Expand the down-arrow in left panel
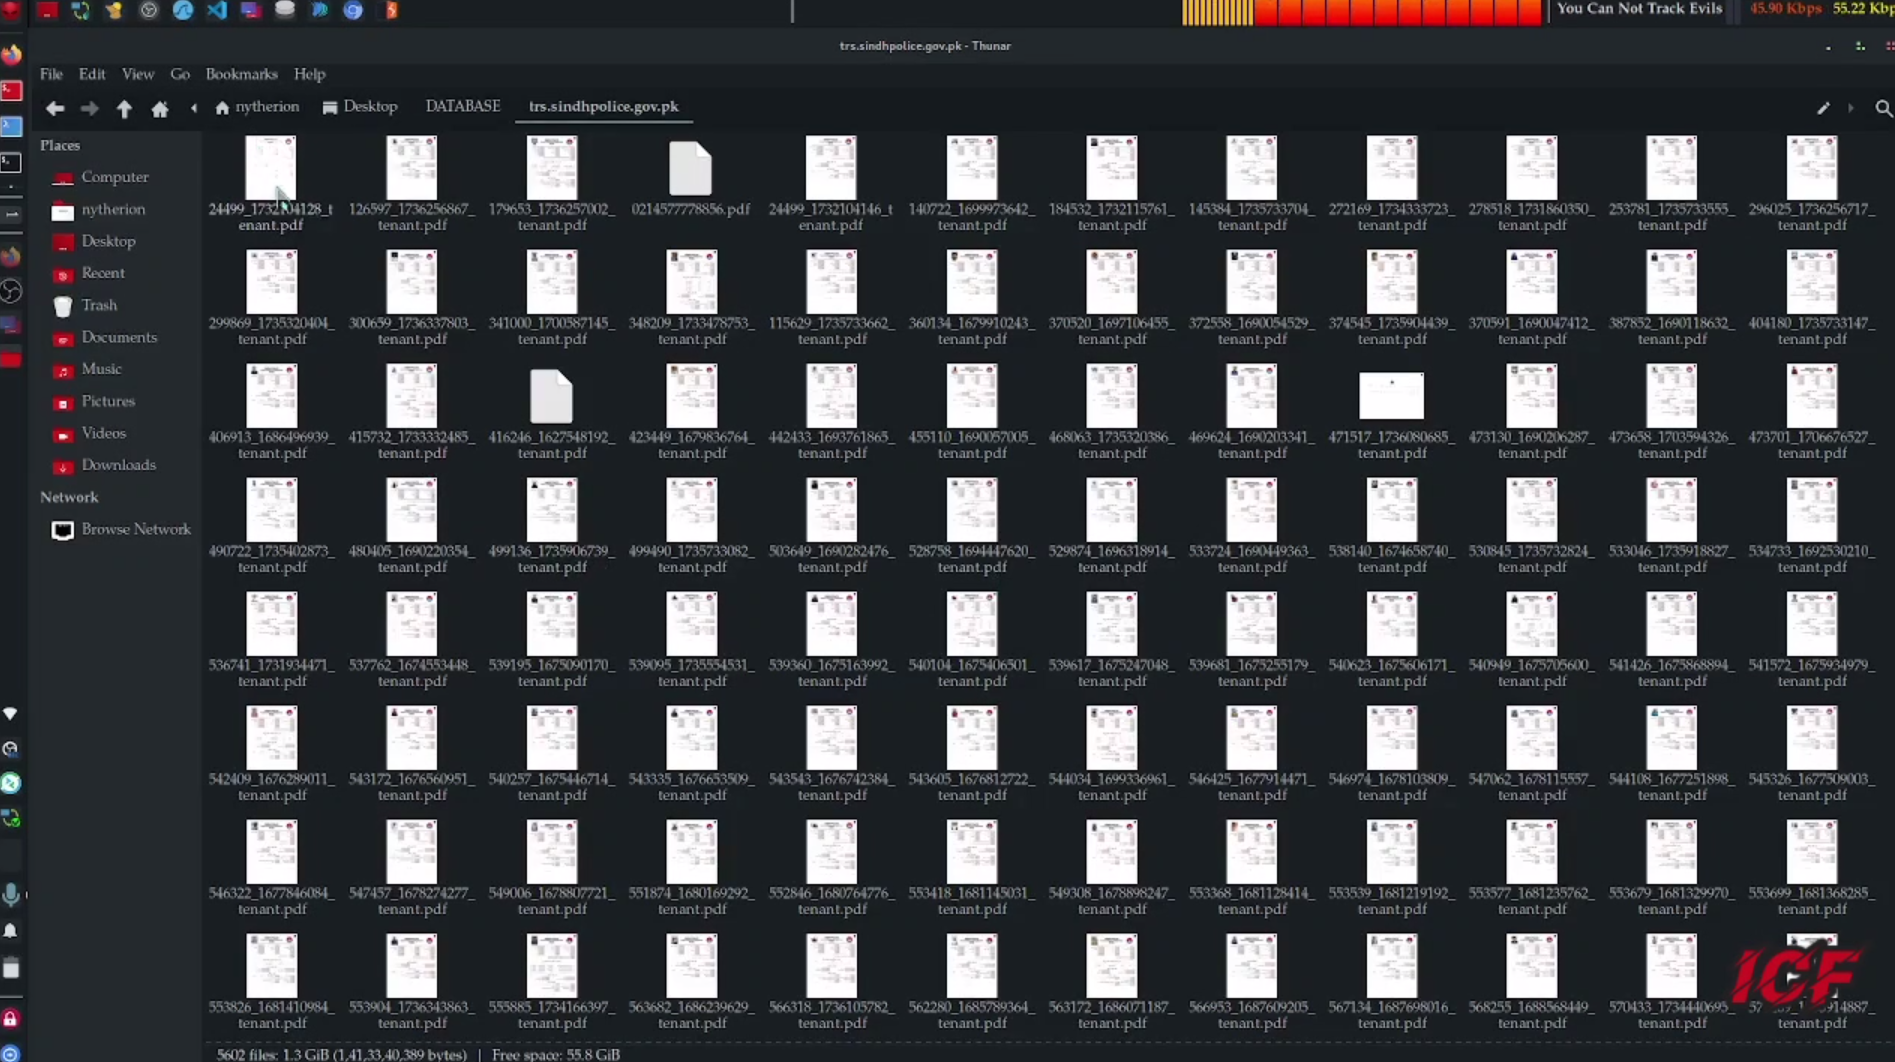Image resolution: width=1895 pixels, height=1062 pixels. pos(10,714)
